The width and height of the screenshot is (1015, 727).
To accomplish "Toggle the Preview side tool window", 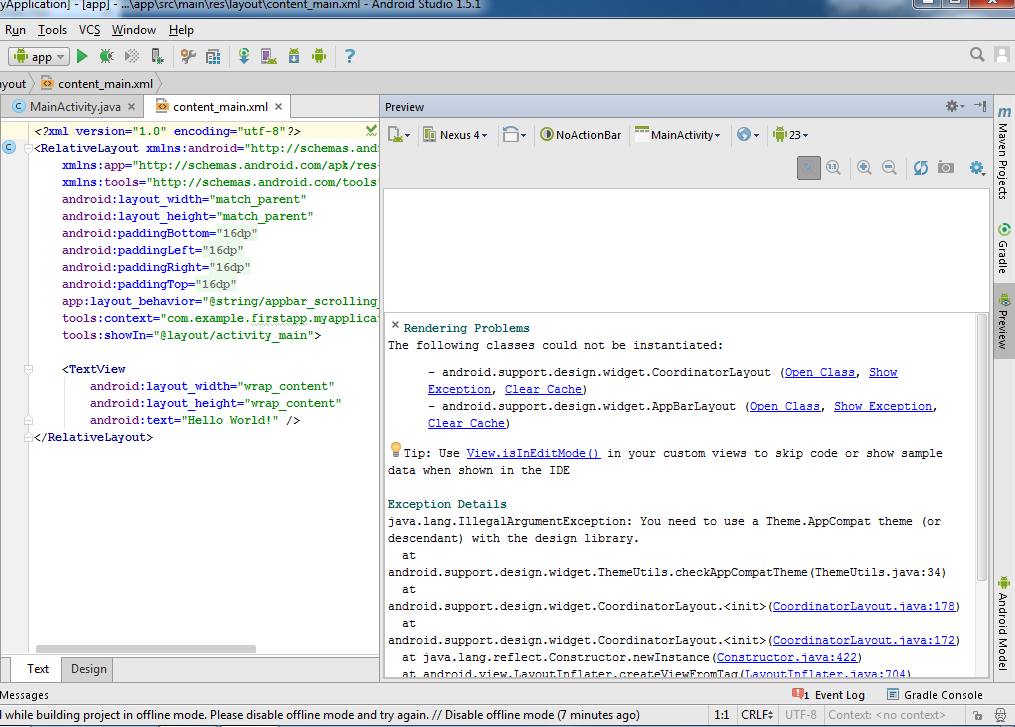I will 1003,322.
